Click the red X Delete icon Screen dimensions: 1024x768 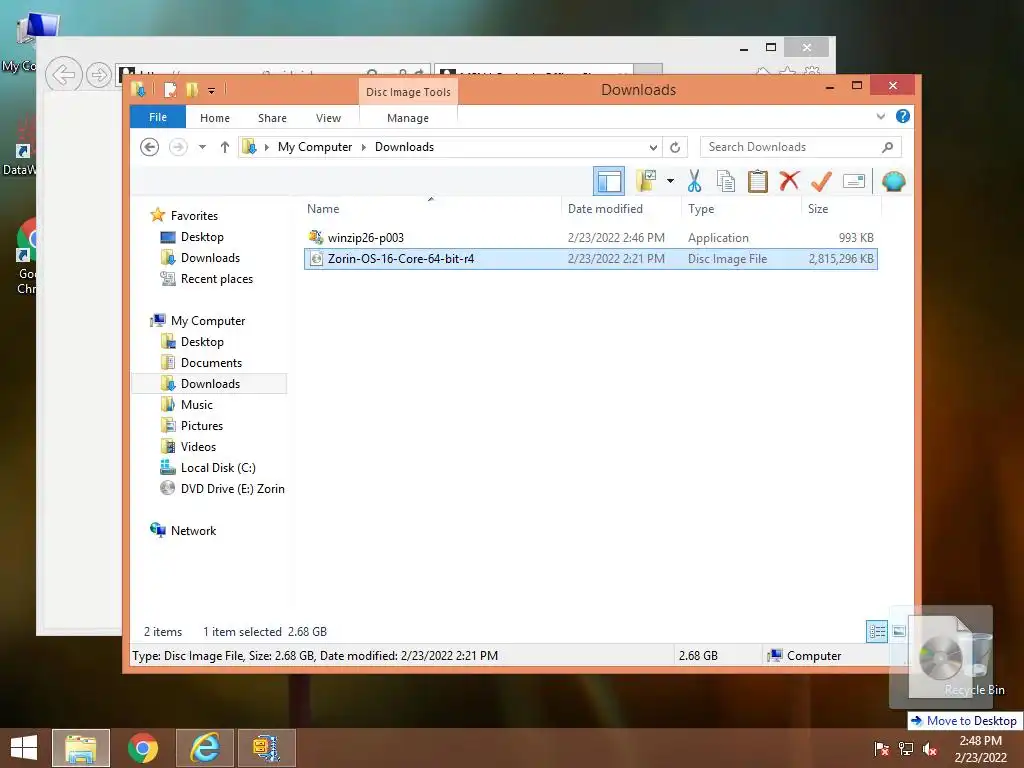pyautogui.click(x=789, y=180)
